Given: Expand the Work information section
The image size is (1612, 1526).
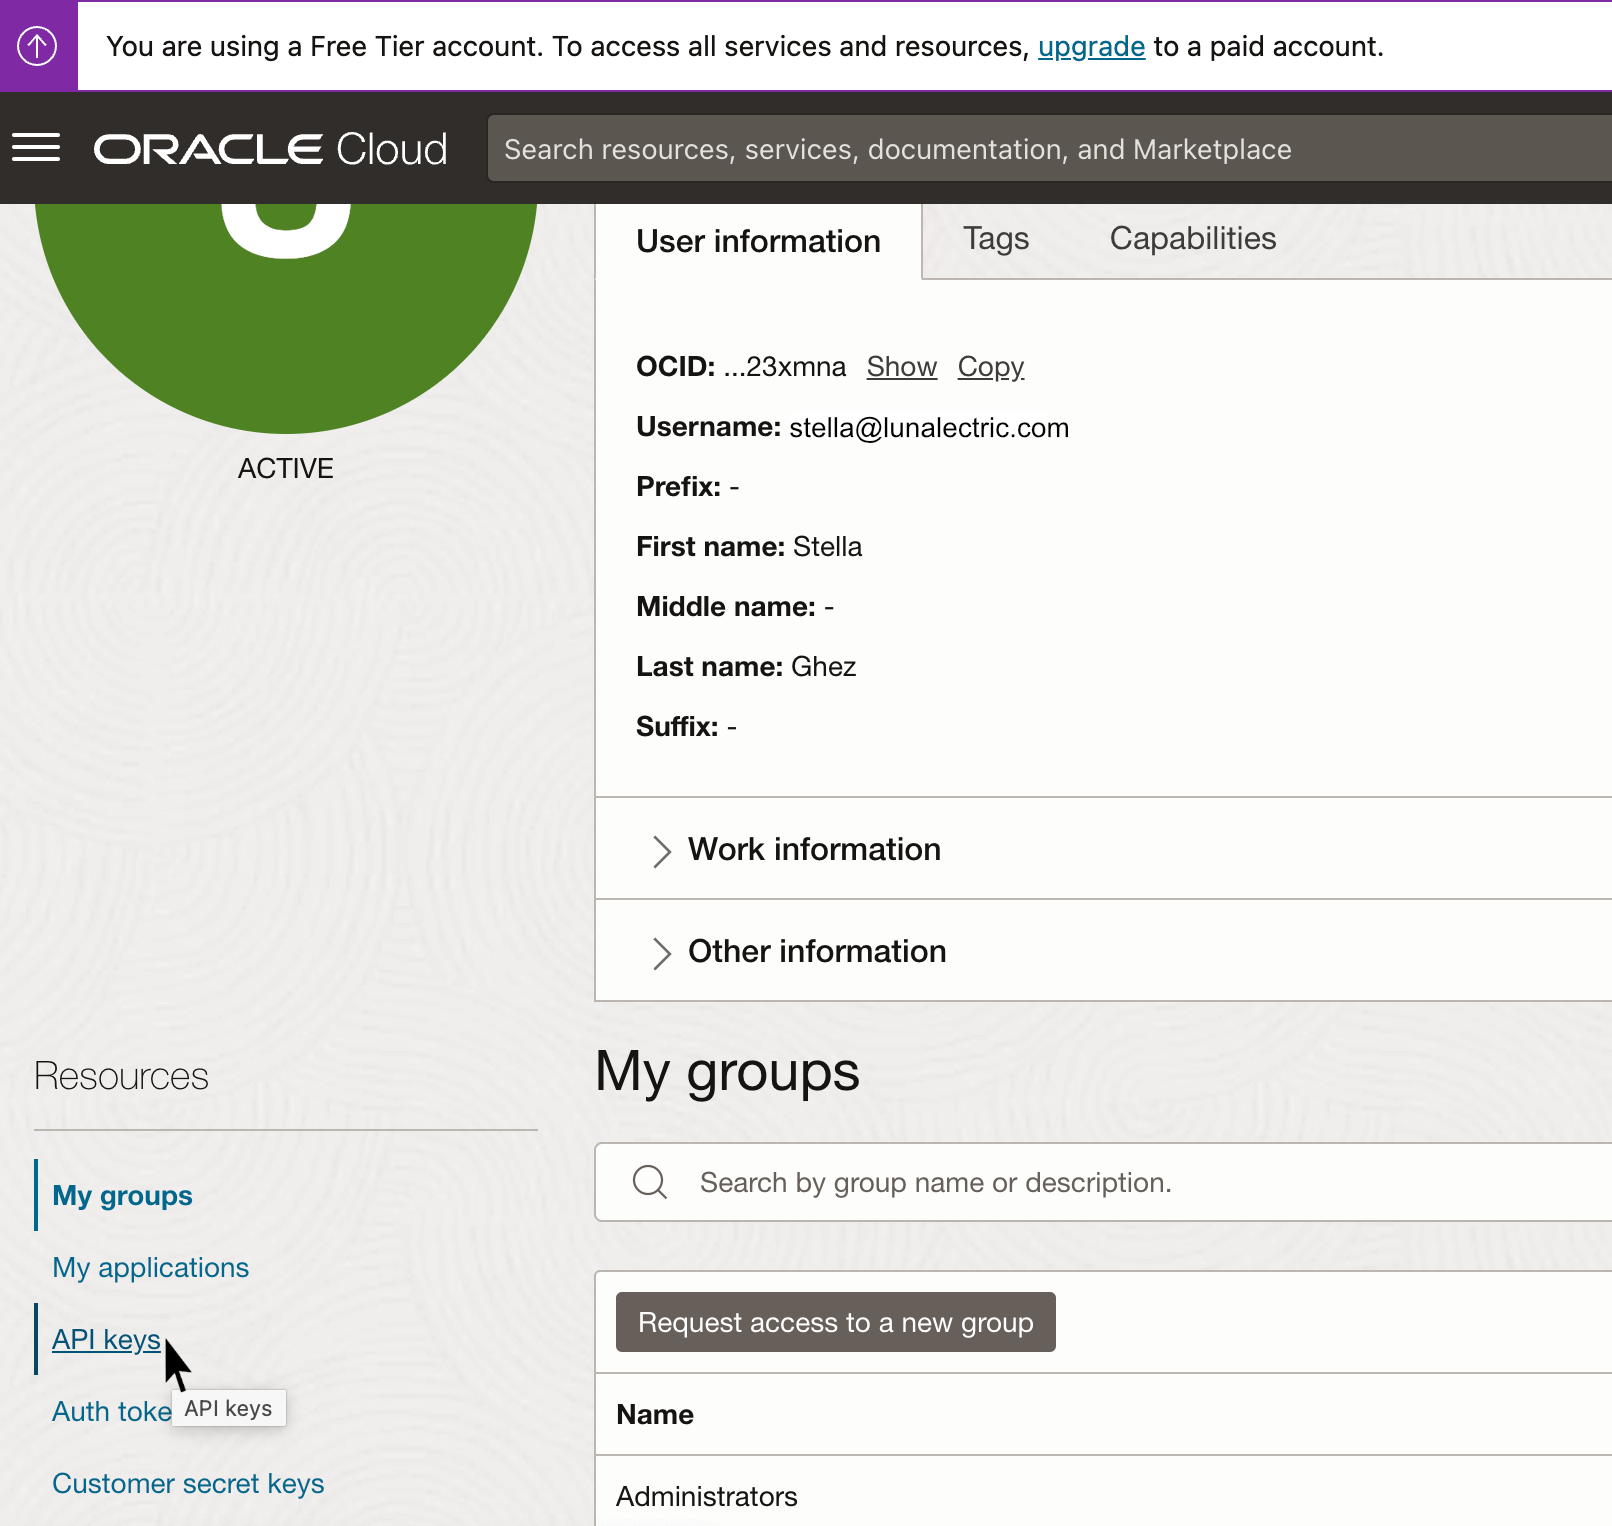Looking at the screenshot, I should tap(813, 849).
